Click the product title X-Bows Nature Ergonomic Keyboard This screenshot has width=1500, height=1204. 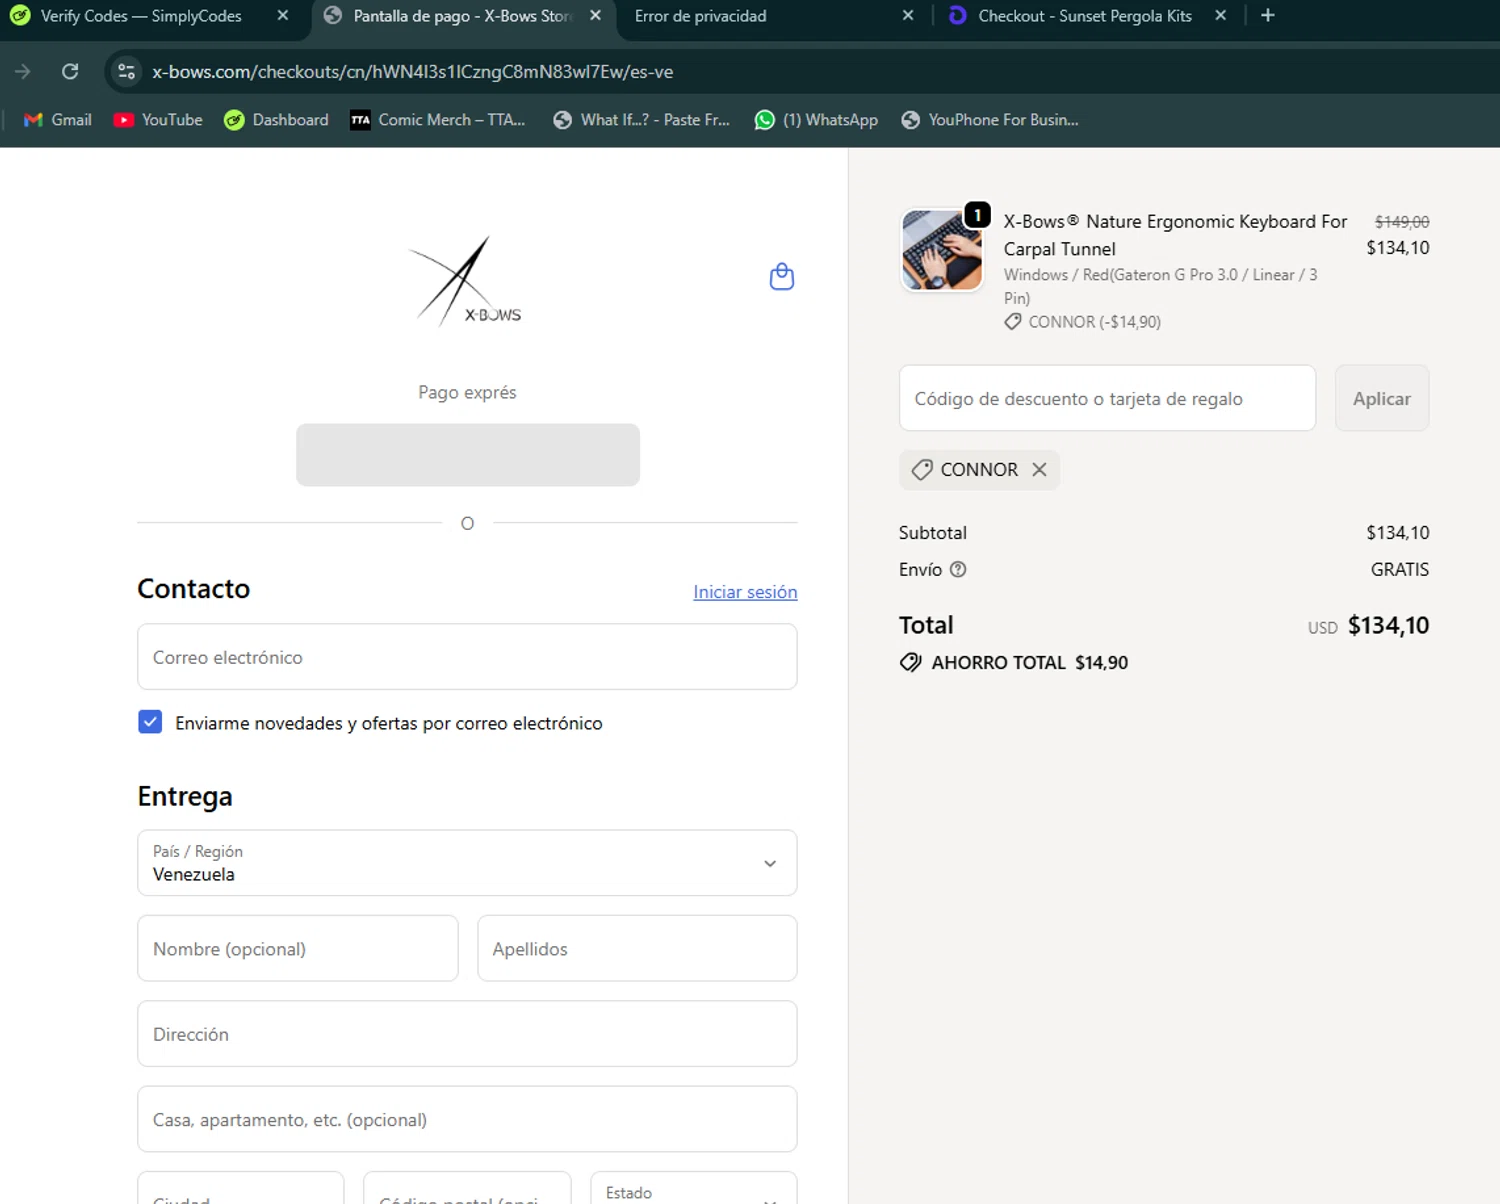1175,235
